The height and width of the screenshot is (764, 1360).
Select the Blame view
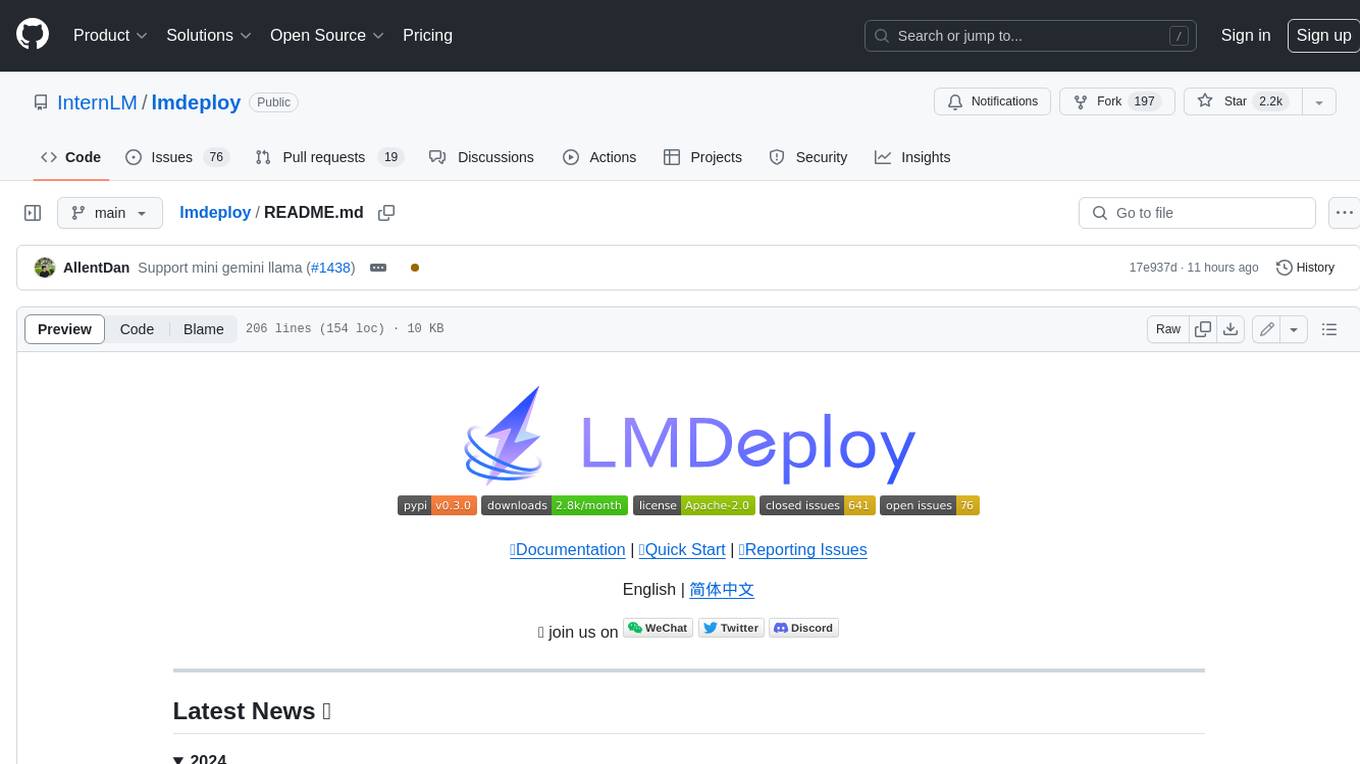pyautogui.click(x=203, y=329)
